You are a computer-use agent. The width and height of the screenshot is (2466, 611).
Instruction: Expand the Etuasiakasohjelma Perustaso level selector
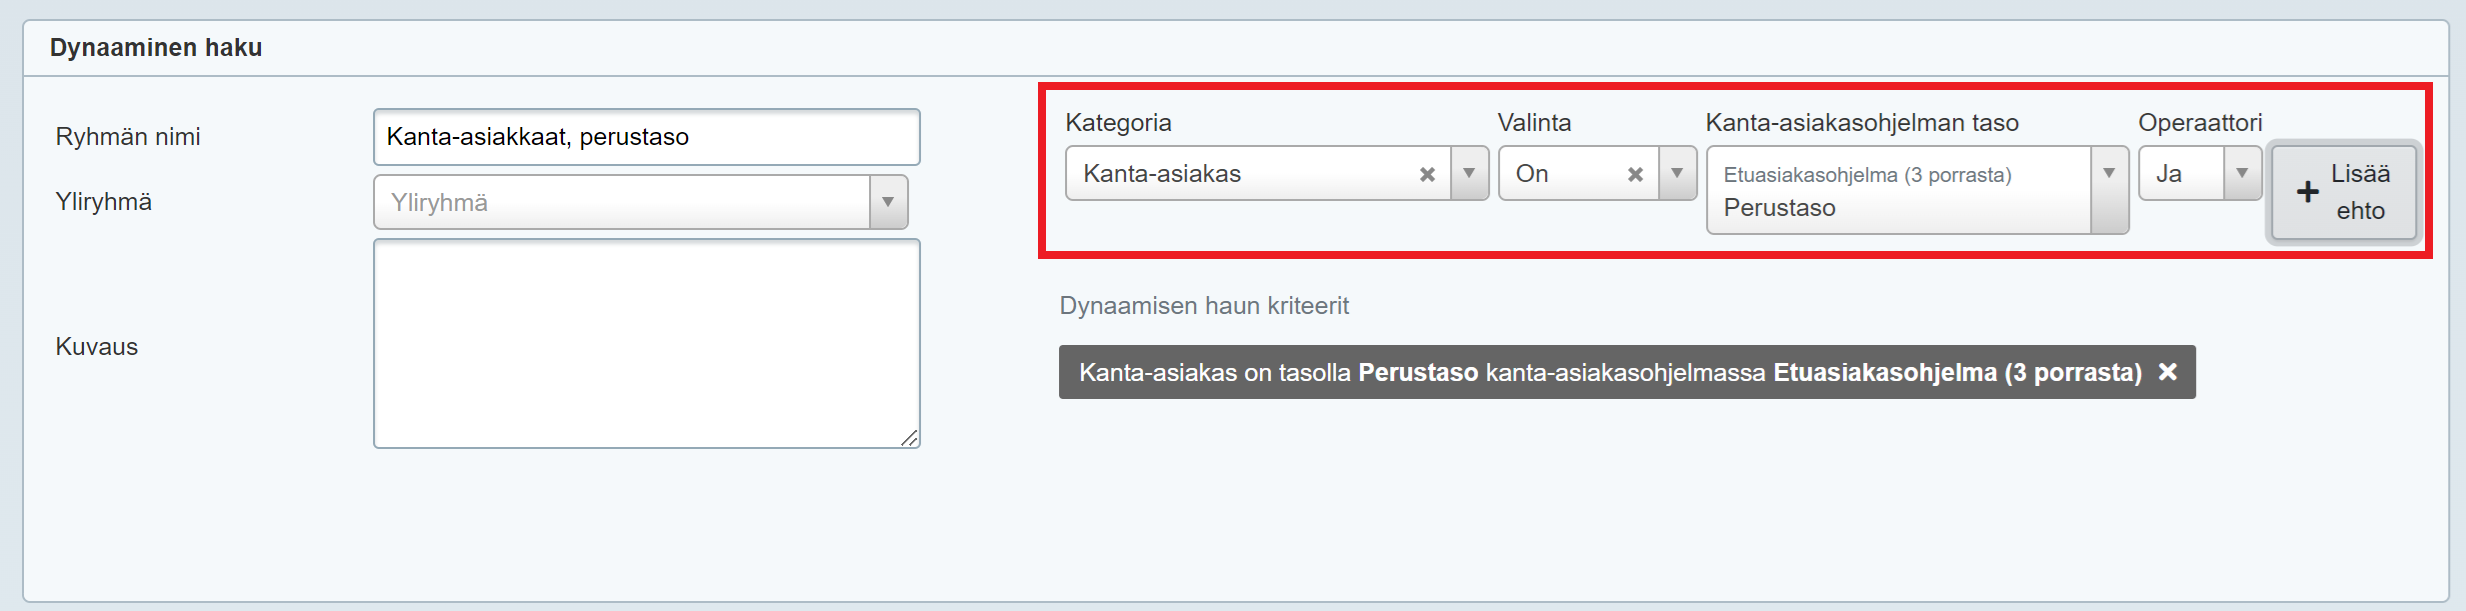(x=1895, y=190)
